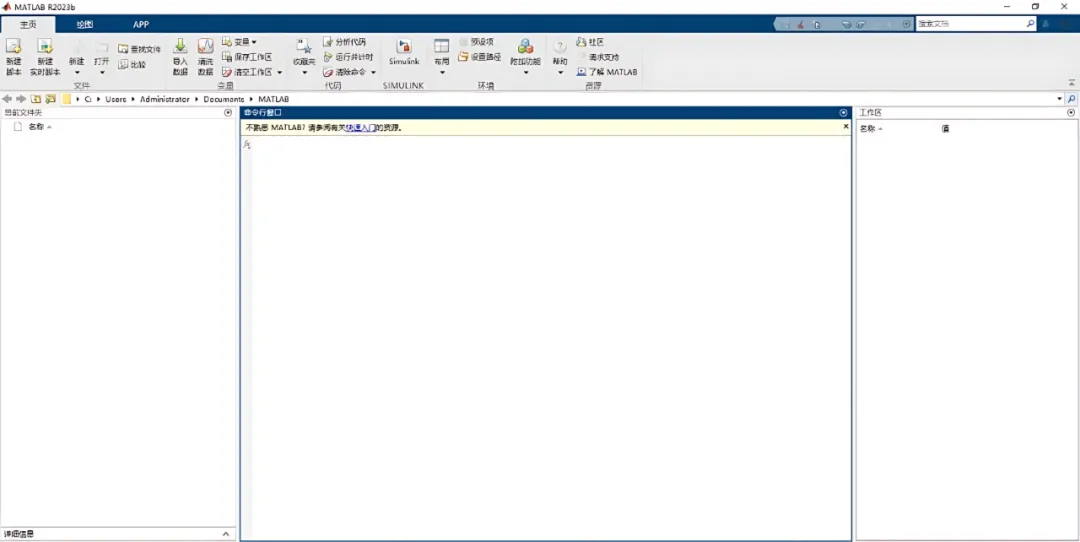Viewport: 1080px width, 542px height.
Task: Sort by 名称 column in workspace panel
Action: click(868, 129)
